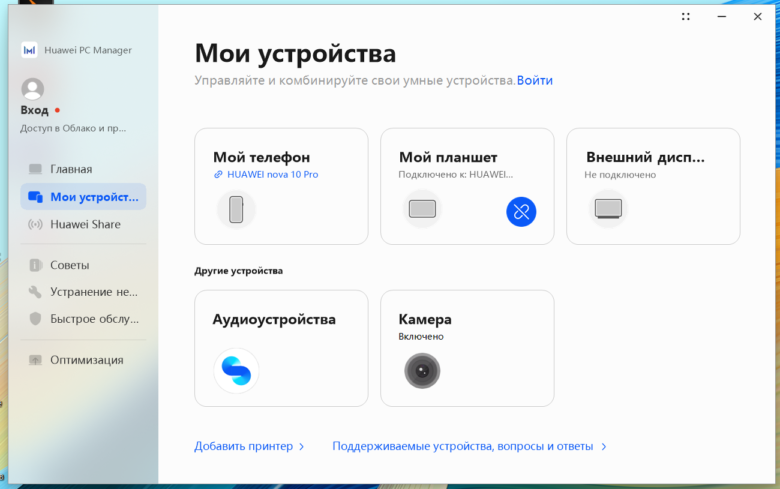Click 'Доступ в Облако и пр...' text

(x=73, y=128)
